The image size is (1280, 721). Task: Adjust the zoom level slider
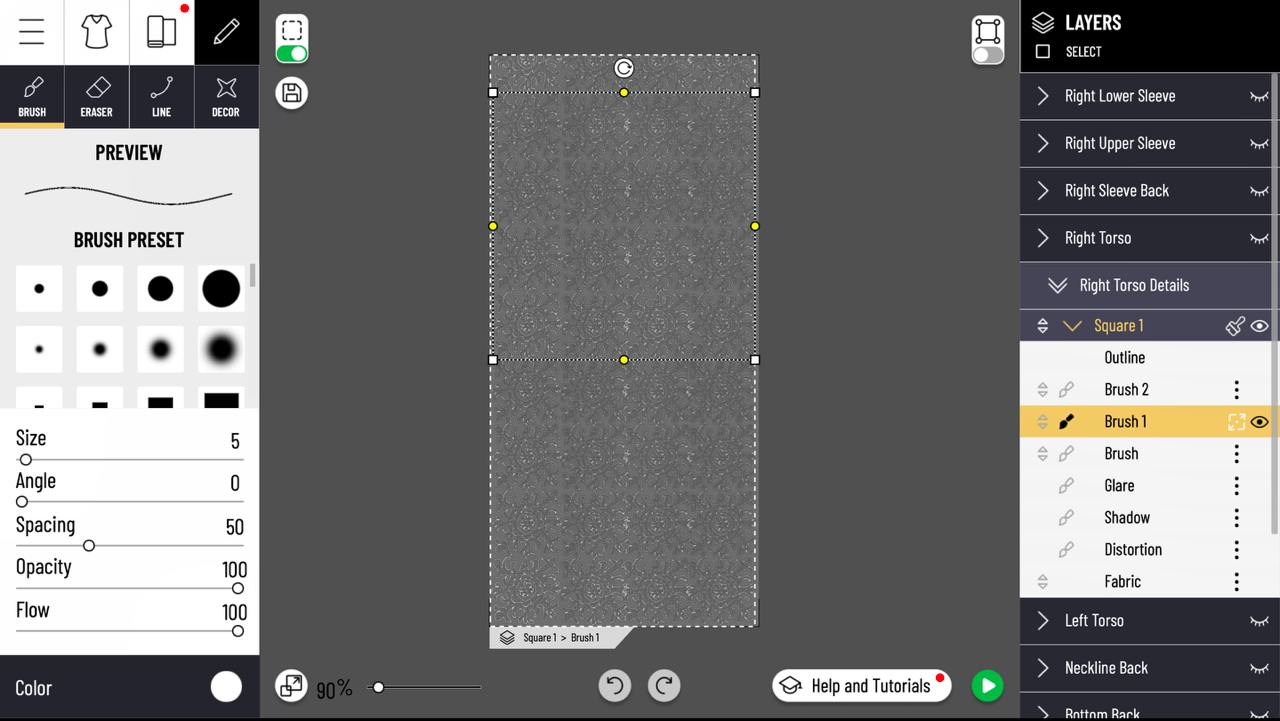click(378, 687)
